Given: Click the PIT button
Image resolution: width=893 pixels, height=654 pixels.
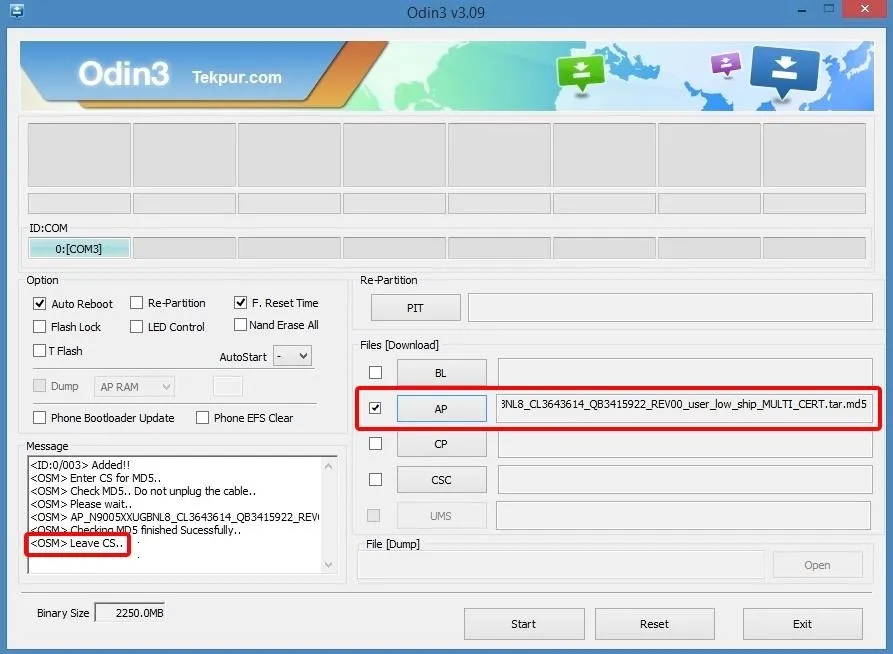Looking at the screenshot, I should pyautogui.click(x=416, y=308).
